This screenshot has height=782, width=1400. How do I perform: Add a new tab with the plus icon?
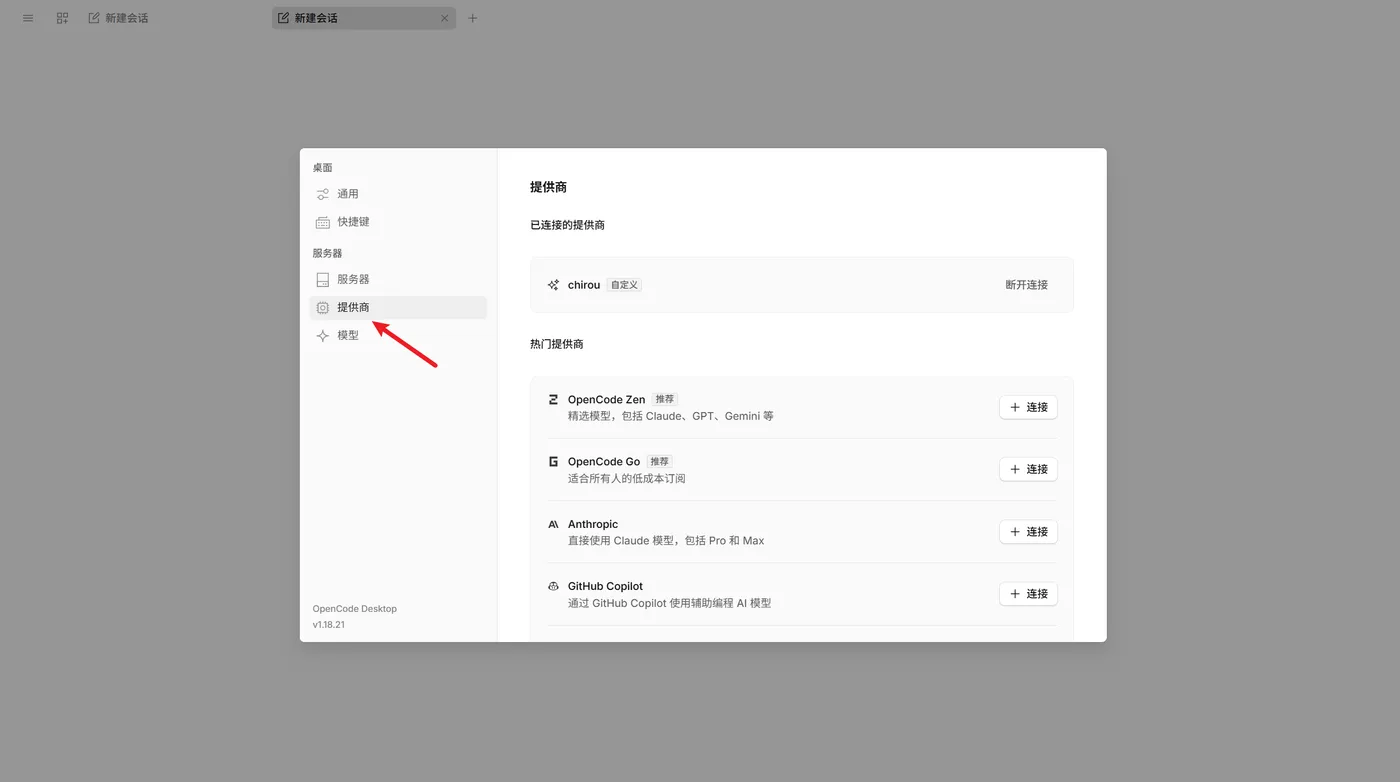click(x=473, y=18)
